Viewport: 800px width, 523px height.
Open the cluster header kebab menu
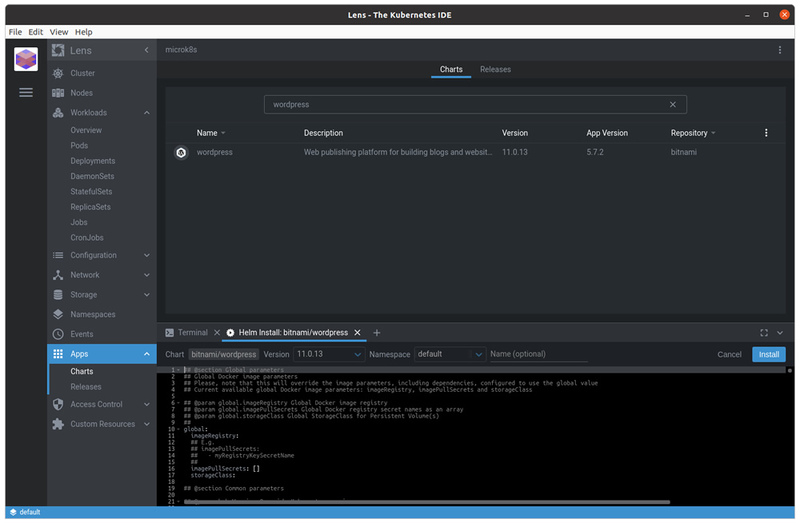coord(779,49)
